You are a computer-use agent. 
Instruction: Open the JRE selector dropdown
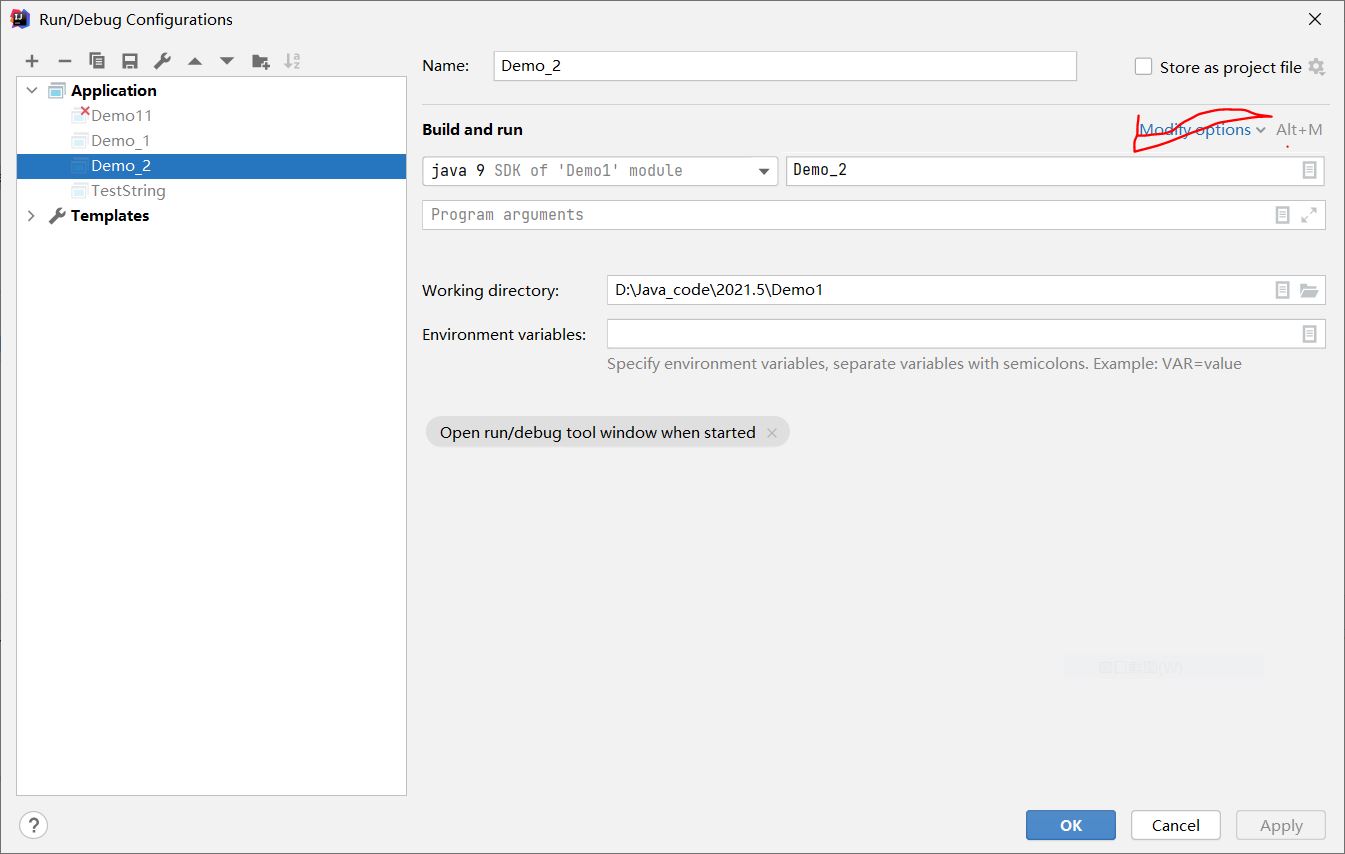click(764, 170)
